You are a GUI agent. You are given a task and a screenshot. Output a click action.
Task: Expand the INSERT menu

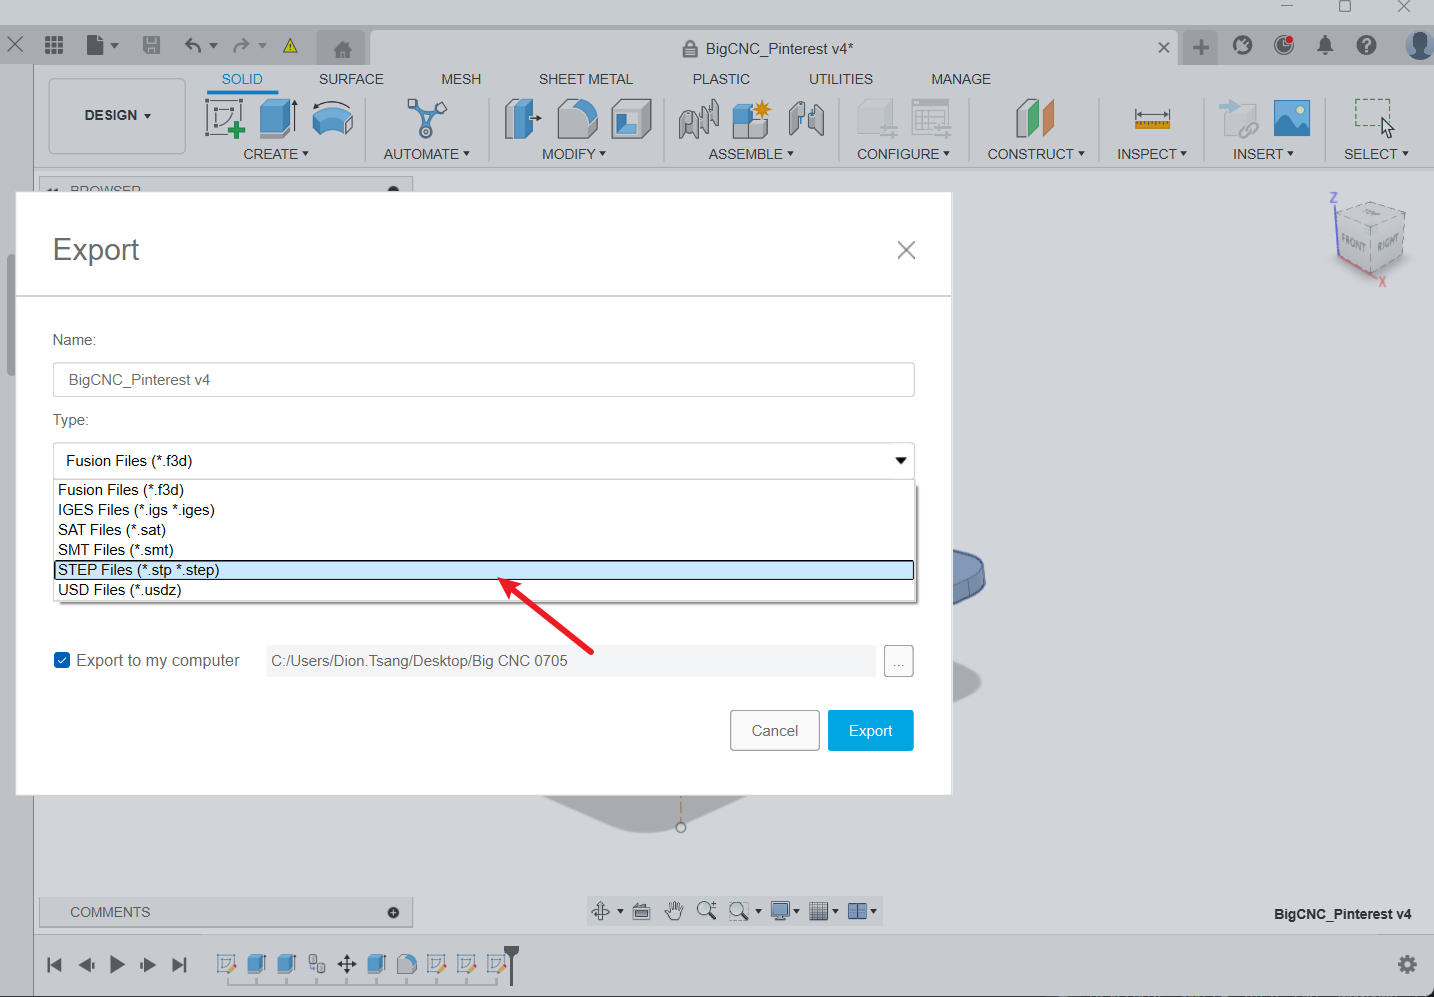click(x=1263, y=154)
